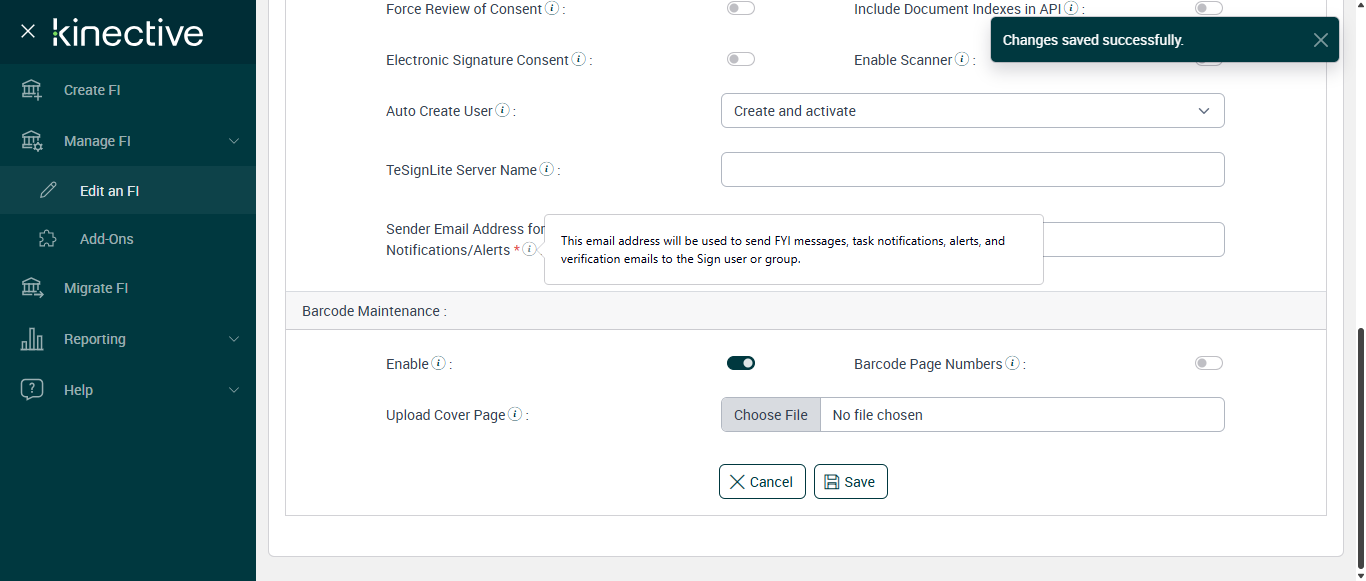Click the Save button
This screenshot has height=581, width=1366.
[x=850, y=482]
